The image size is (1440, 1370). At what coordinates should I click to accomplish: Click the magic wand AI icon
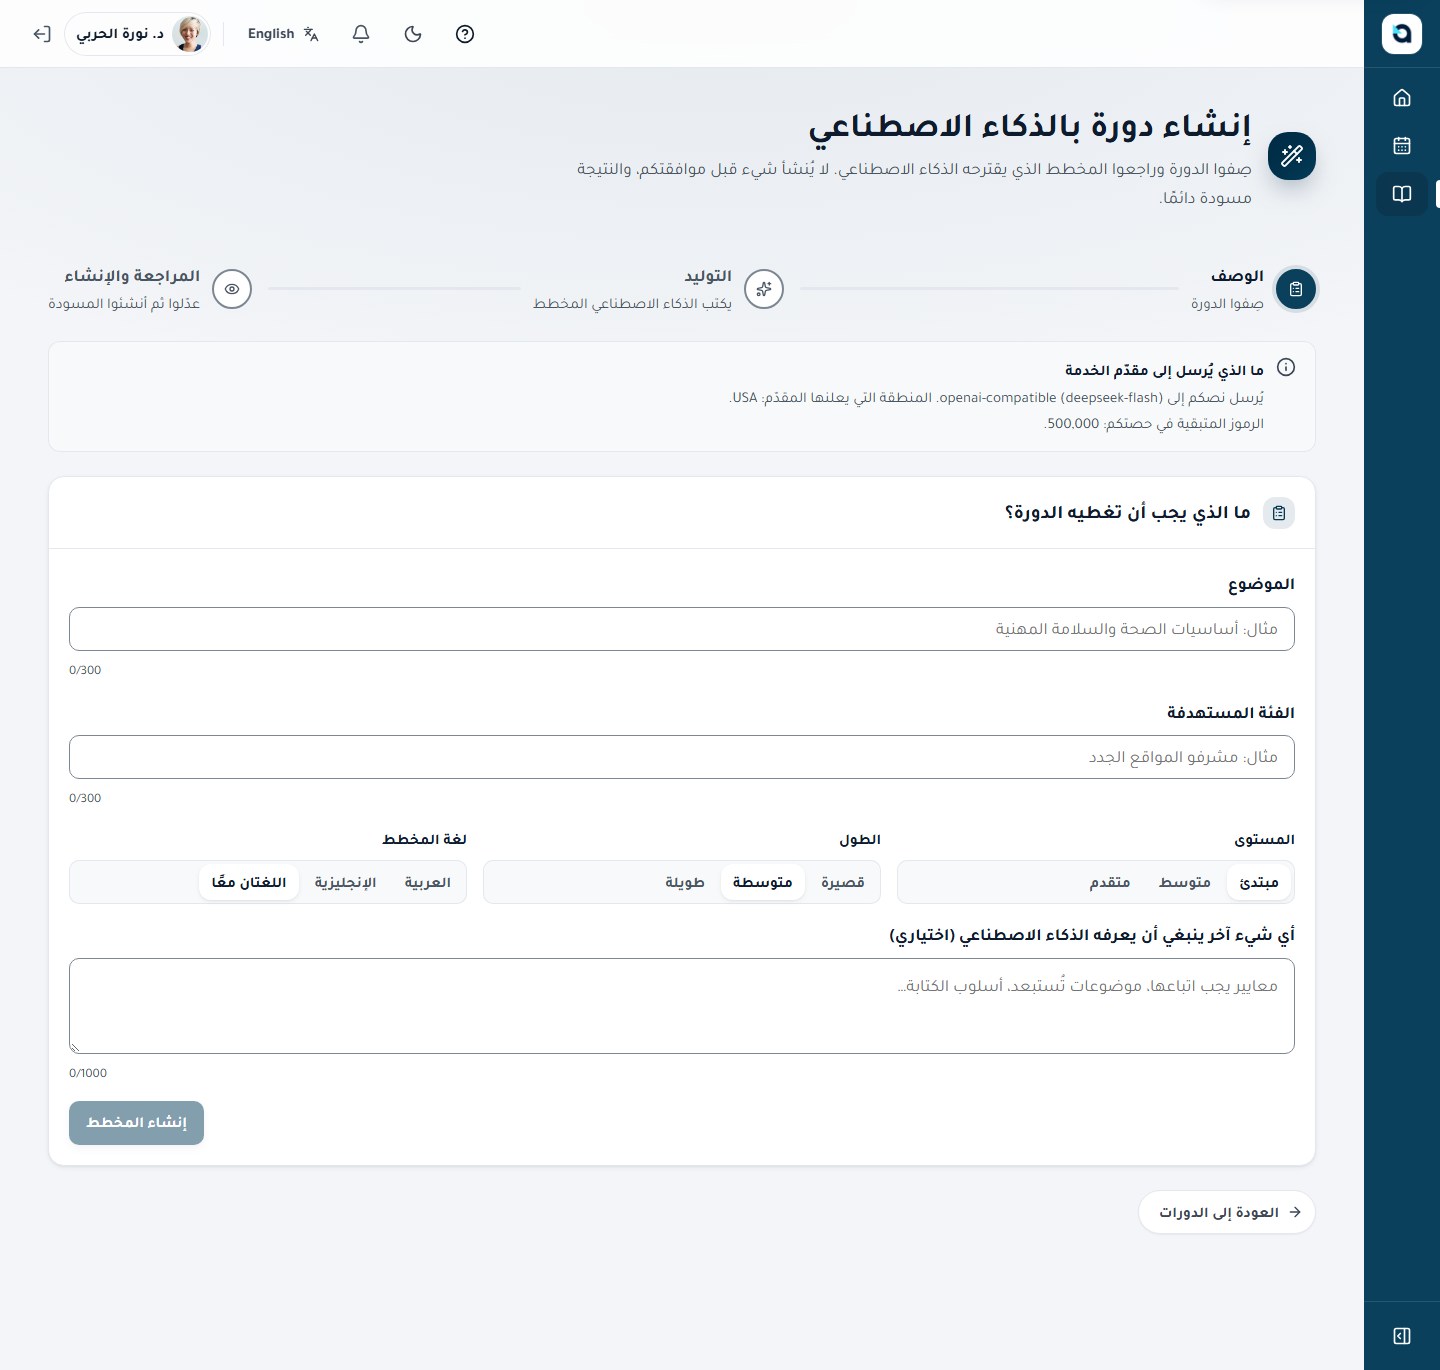click(1292, 156)
